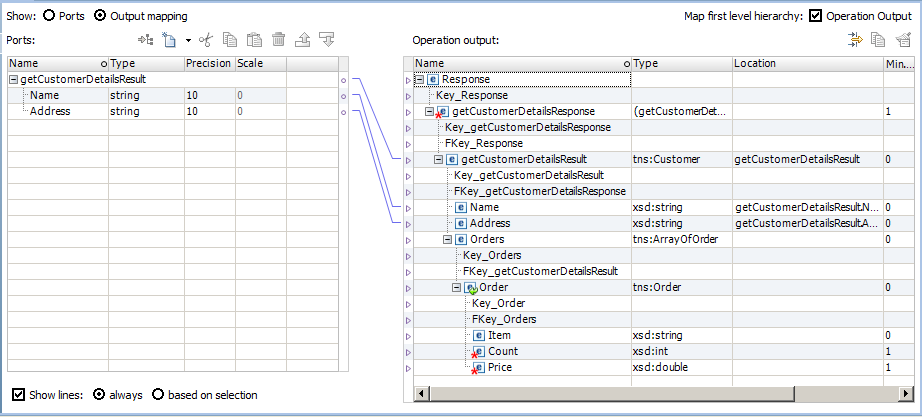Select the 'based on selection' radio option
Image resolution: width=922 pixels, height=417 pixels.
click(x=158, y=395)
